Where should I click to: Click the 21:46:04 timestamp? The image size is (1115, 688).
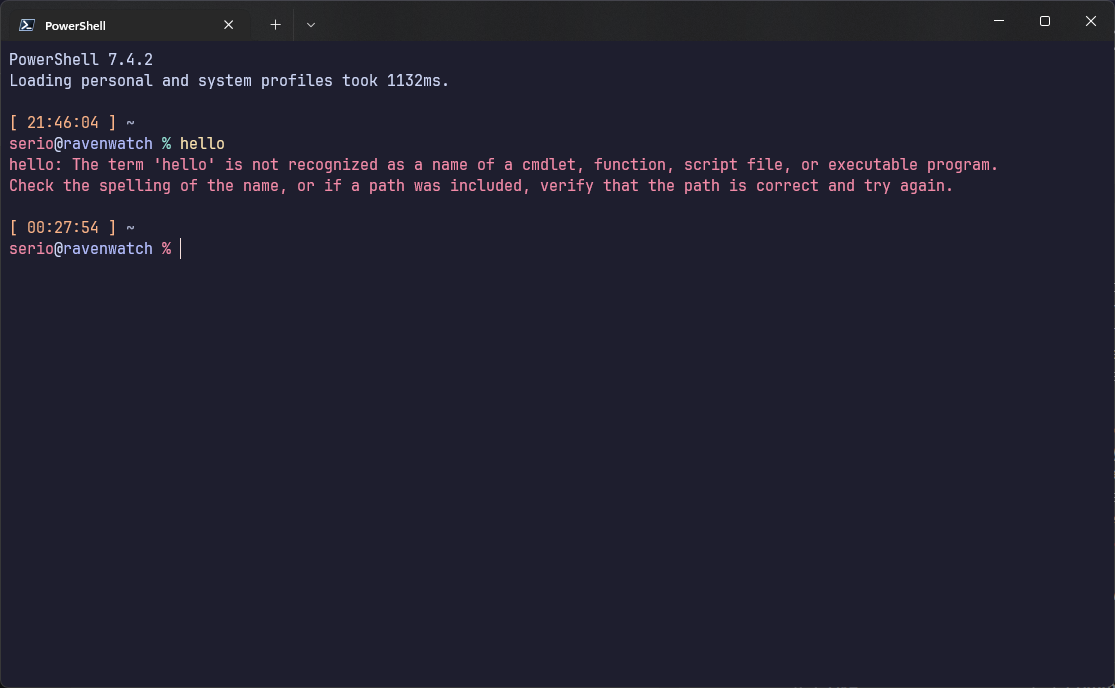coord(63,123)
